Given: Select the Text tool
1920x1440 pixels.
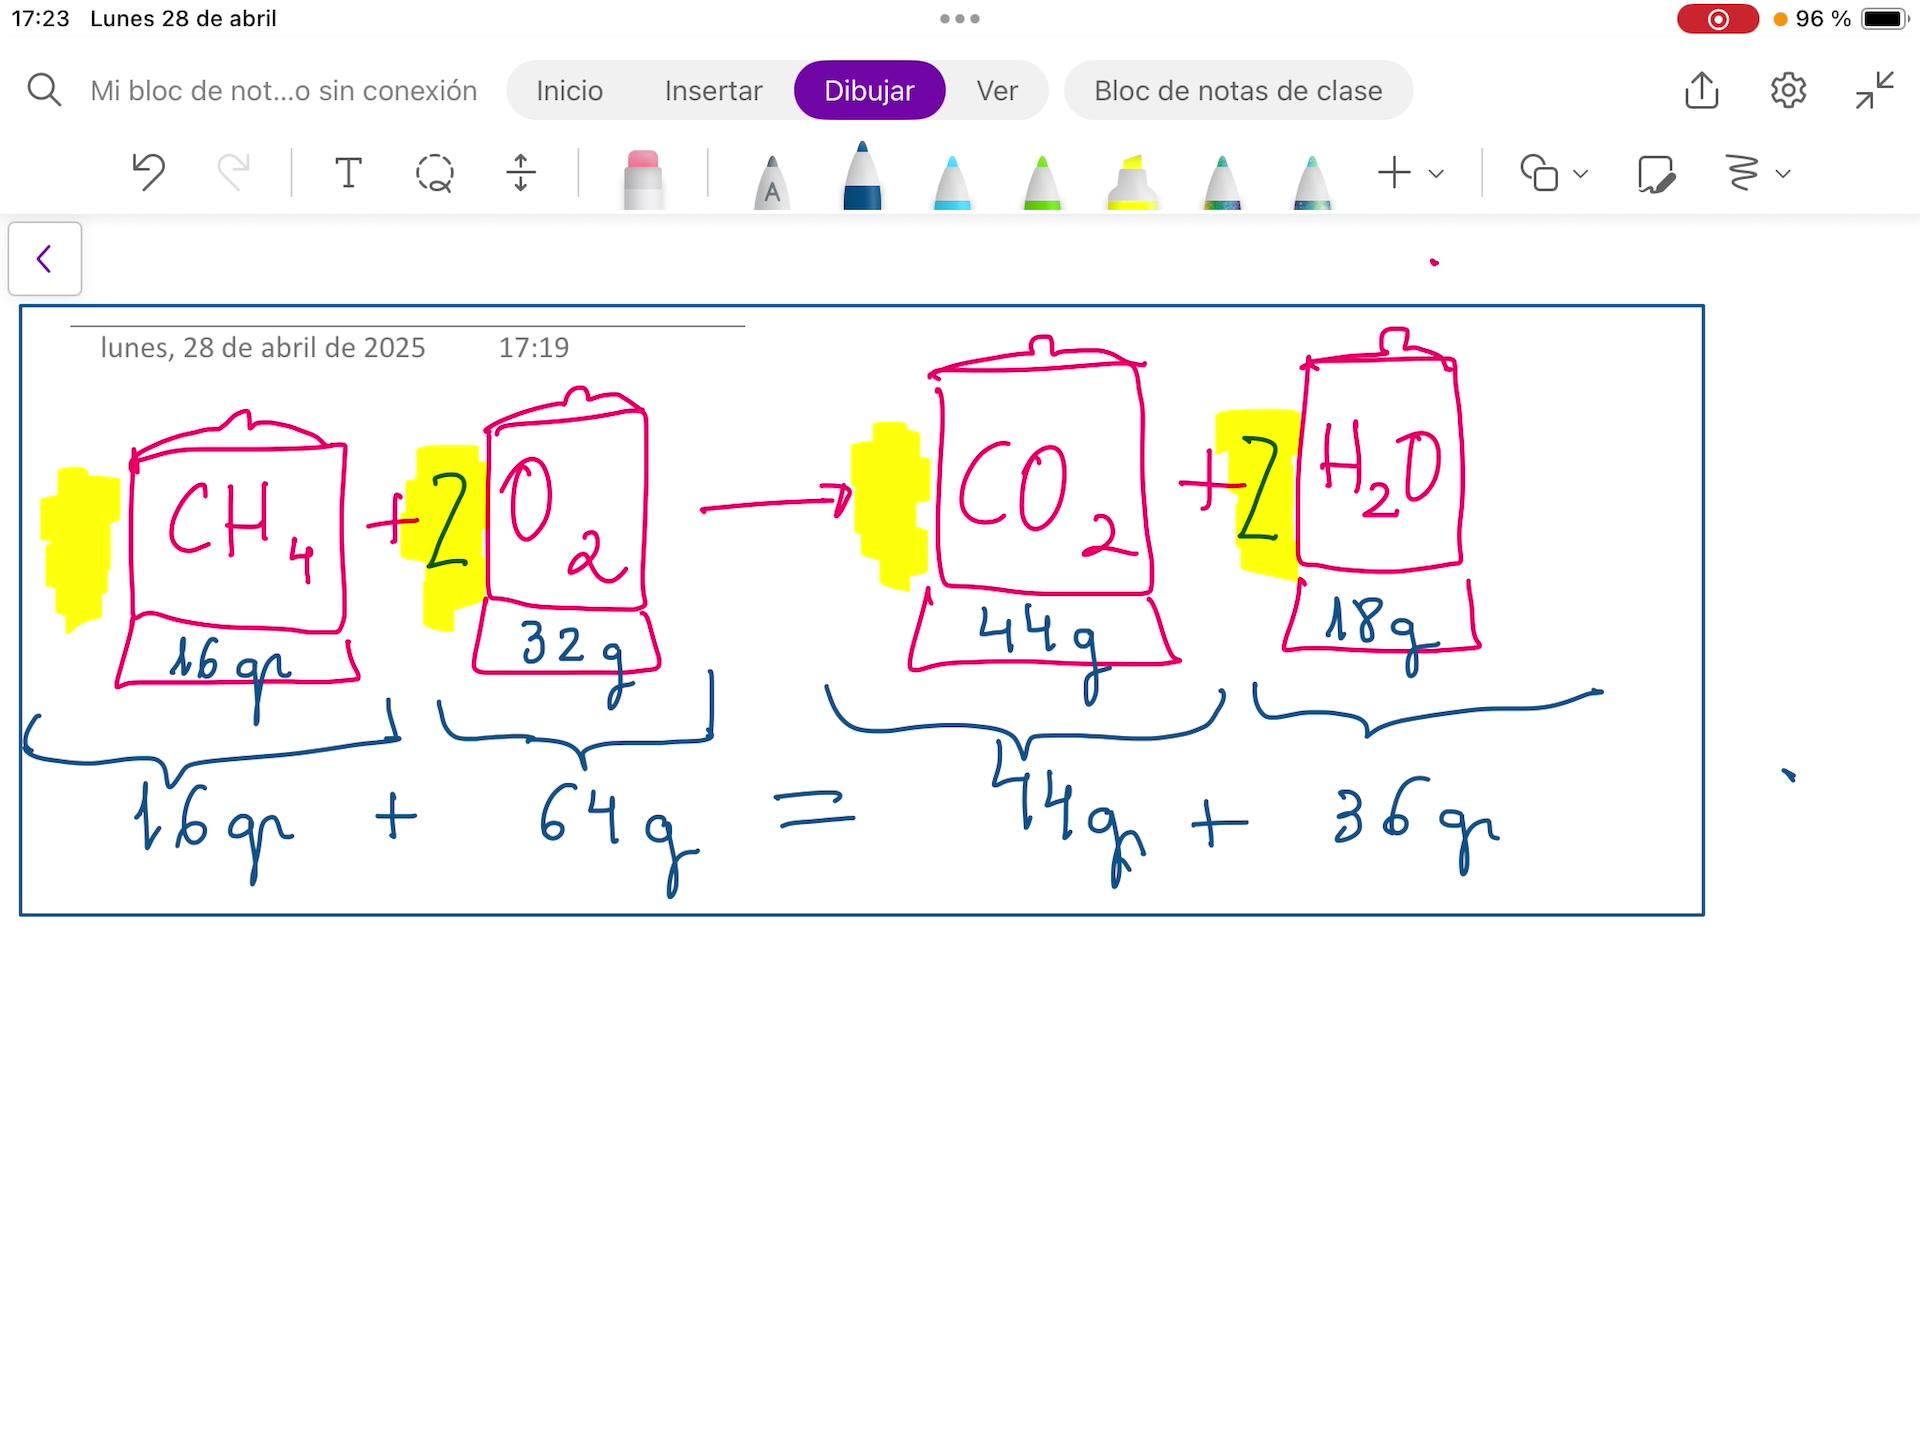Looking at the screenshot, I should (x=348, y=173).
